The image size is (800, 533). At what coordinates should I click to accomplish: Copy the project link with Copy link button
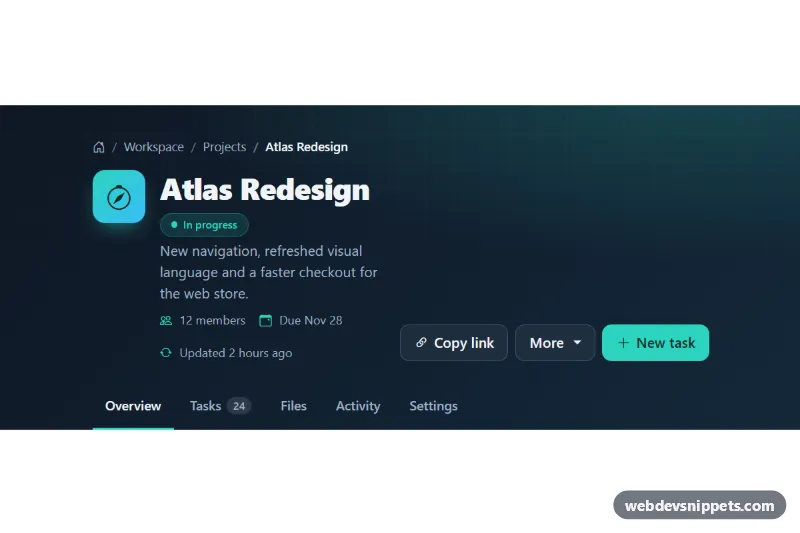(454, 343)
